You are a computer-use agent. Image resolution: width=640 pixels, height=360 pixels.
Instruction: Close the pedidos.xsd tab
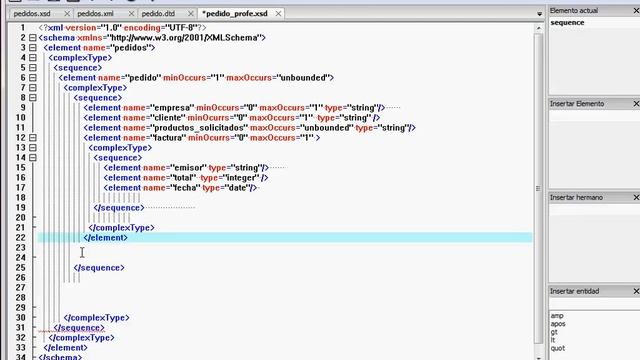(x=67, y=13)
